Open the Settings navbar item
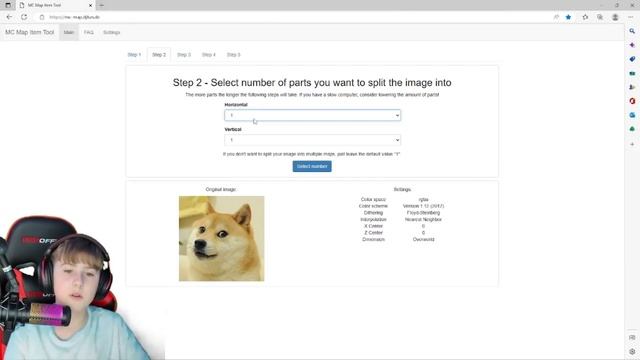The height and width of the screenshot is (360, 640). point(111,32)
